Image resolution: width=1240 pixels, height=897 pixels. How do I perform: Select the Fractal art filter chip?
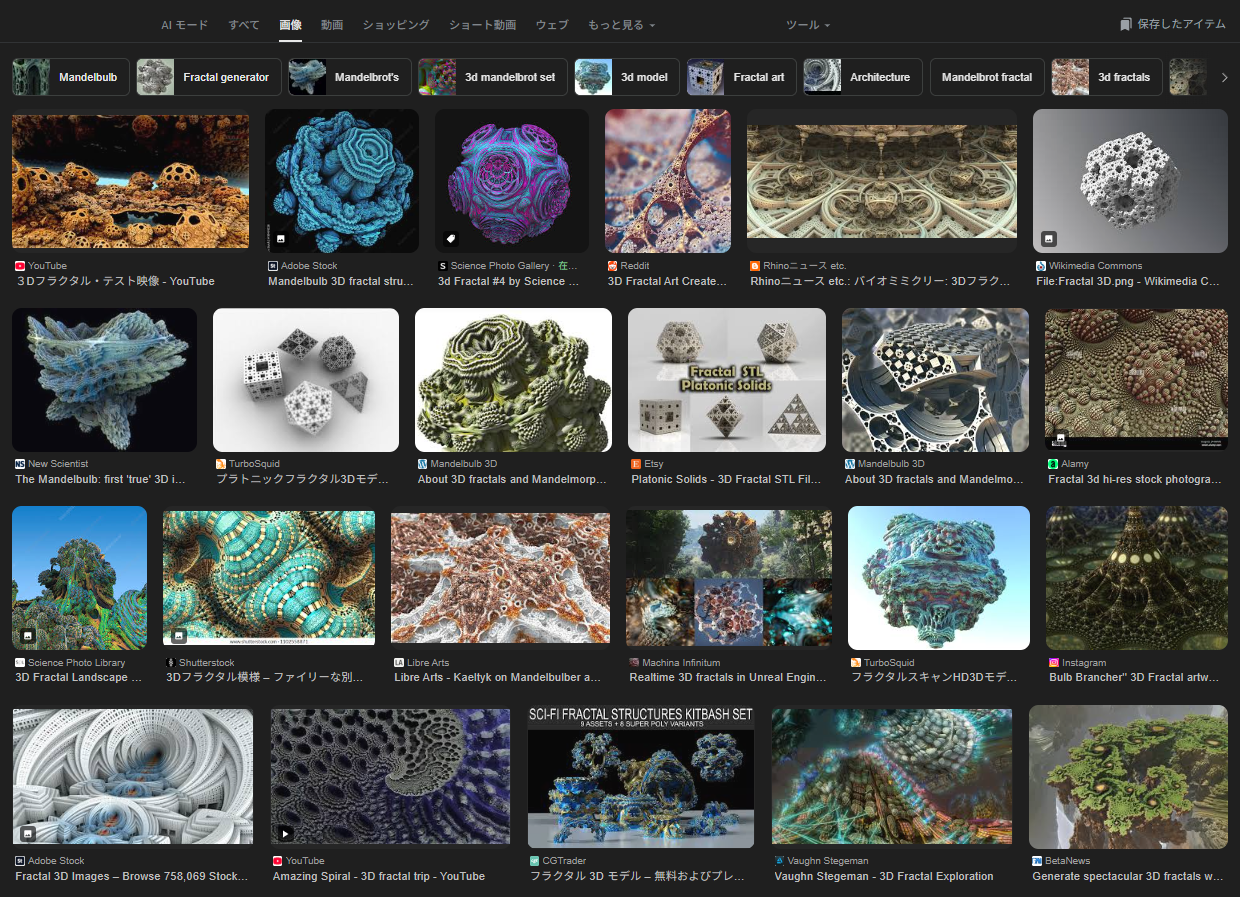(x=741, y=77)
